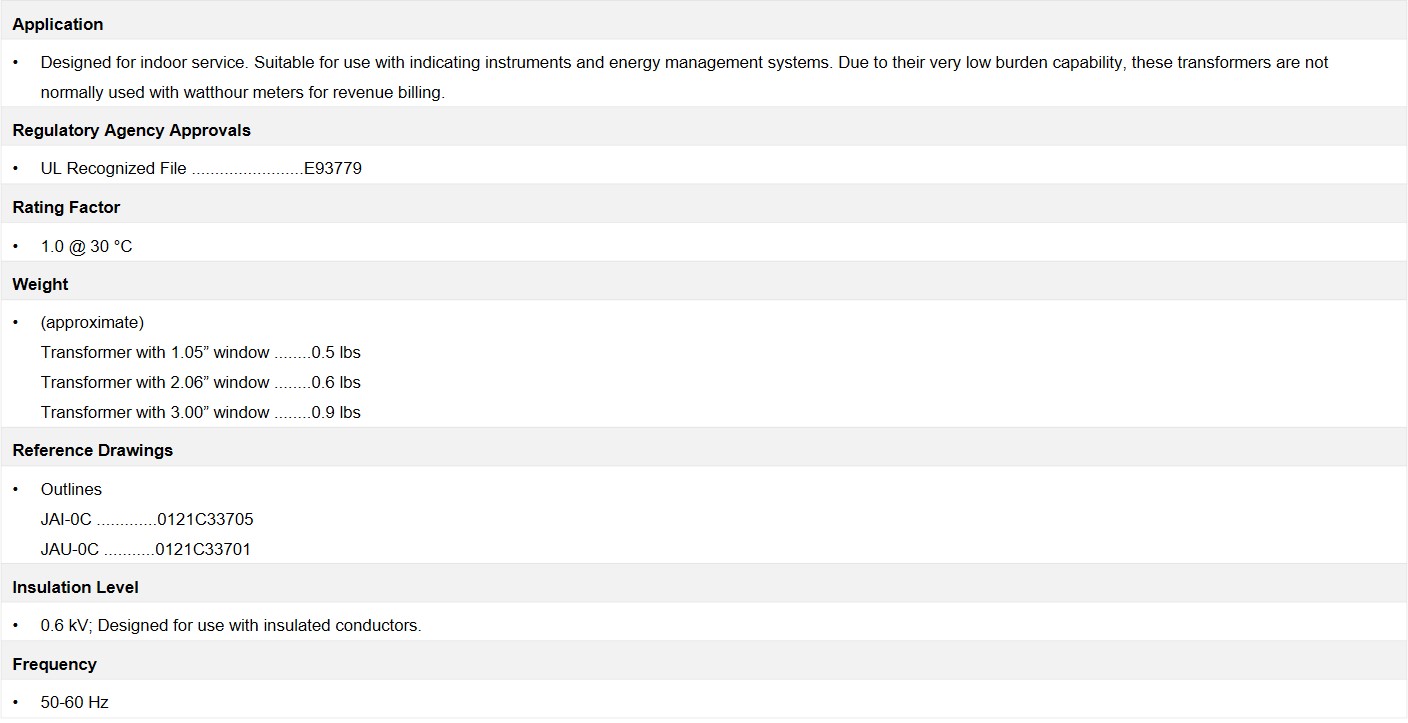Select the 3.00" window transformer weight line
The height and width of the screenshot is (723, 1408).
click(x=200, y=412)
